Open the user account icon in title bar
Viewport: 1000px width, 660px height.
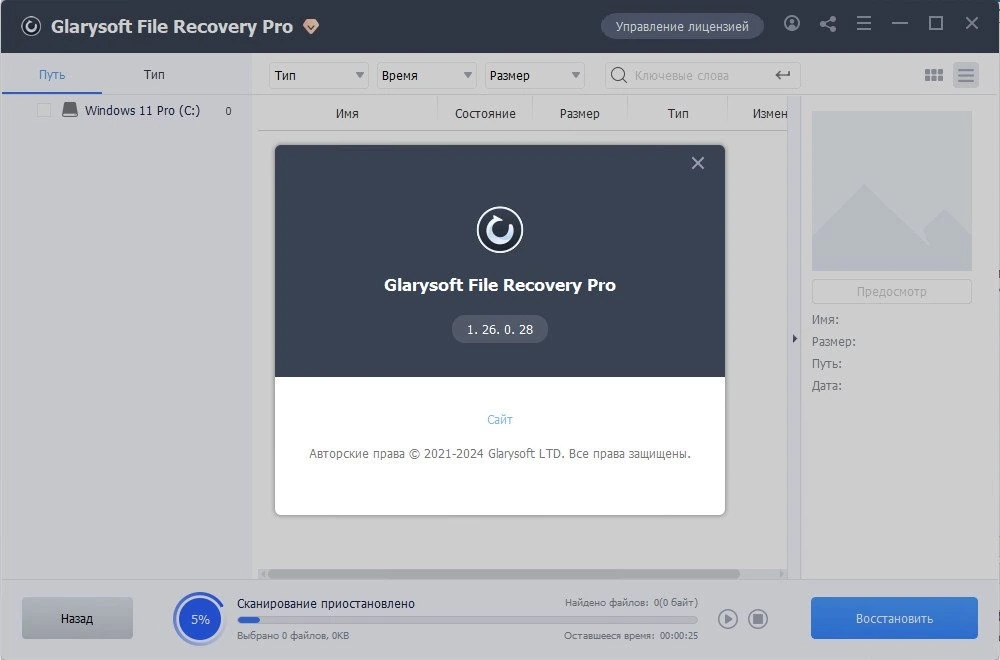(791, 24)
